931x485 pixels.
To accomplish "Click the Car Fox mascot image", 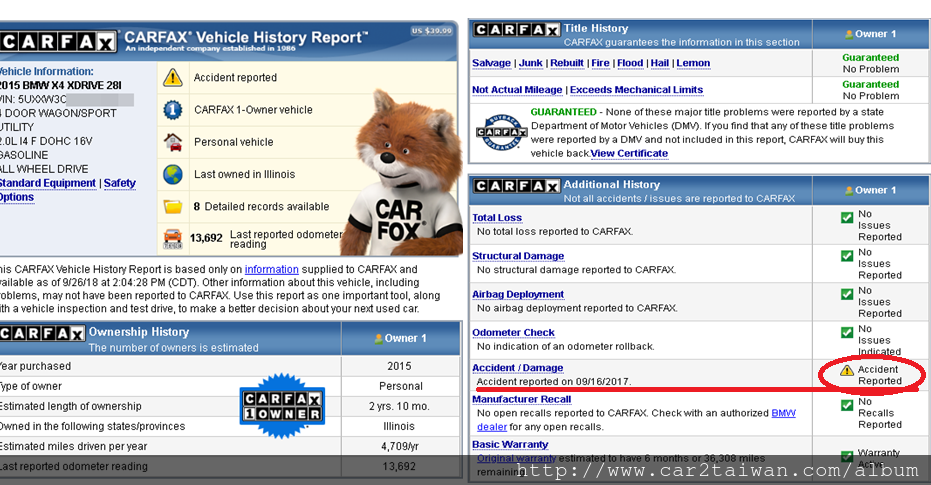I will pyautogui.click(x=404, y=172).
